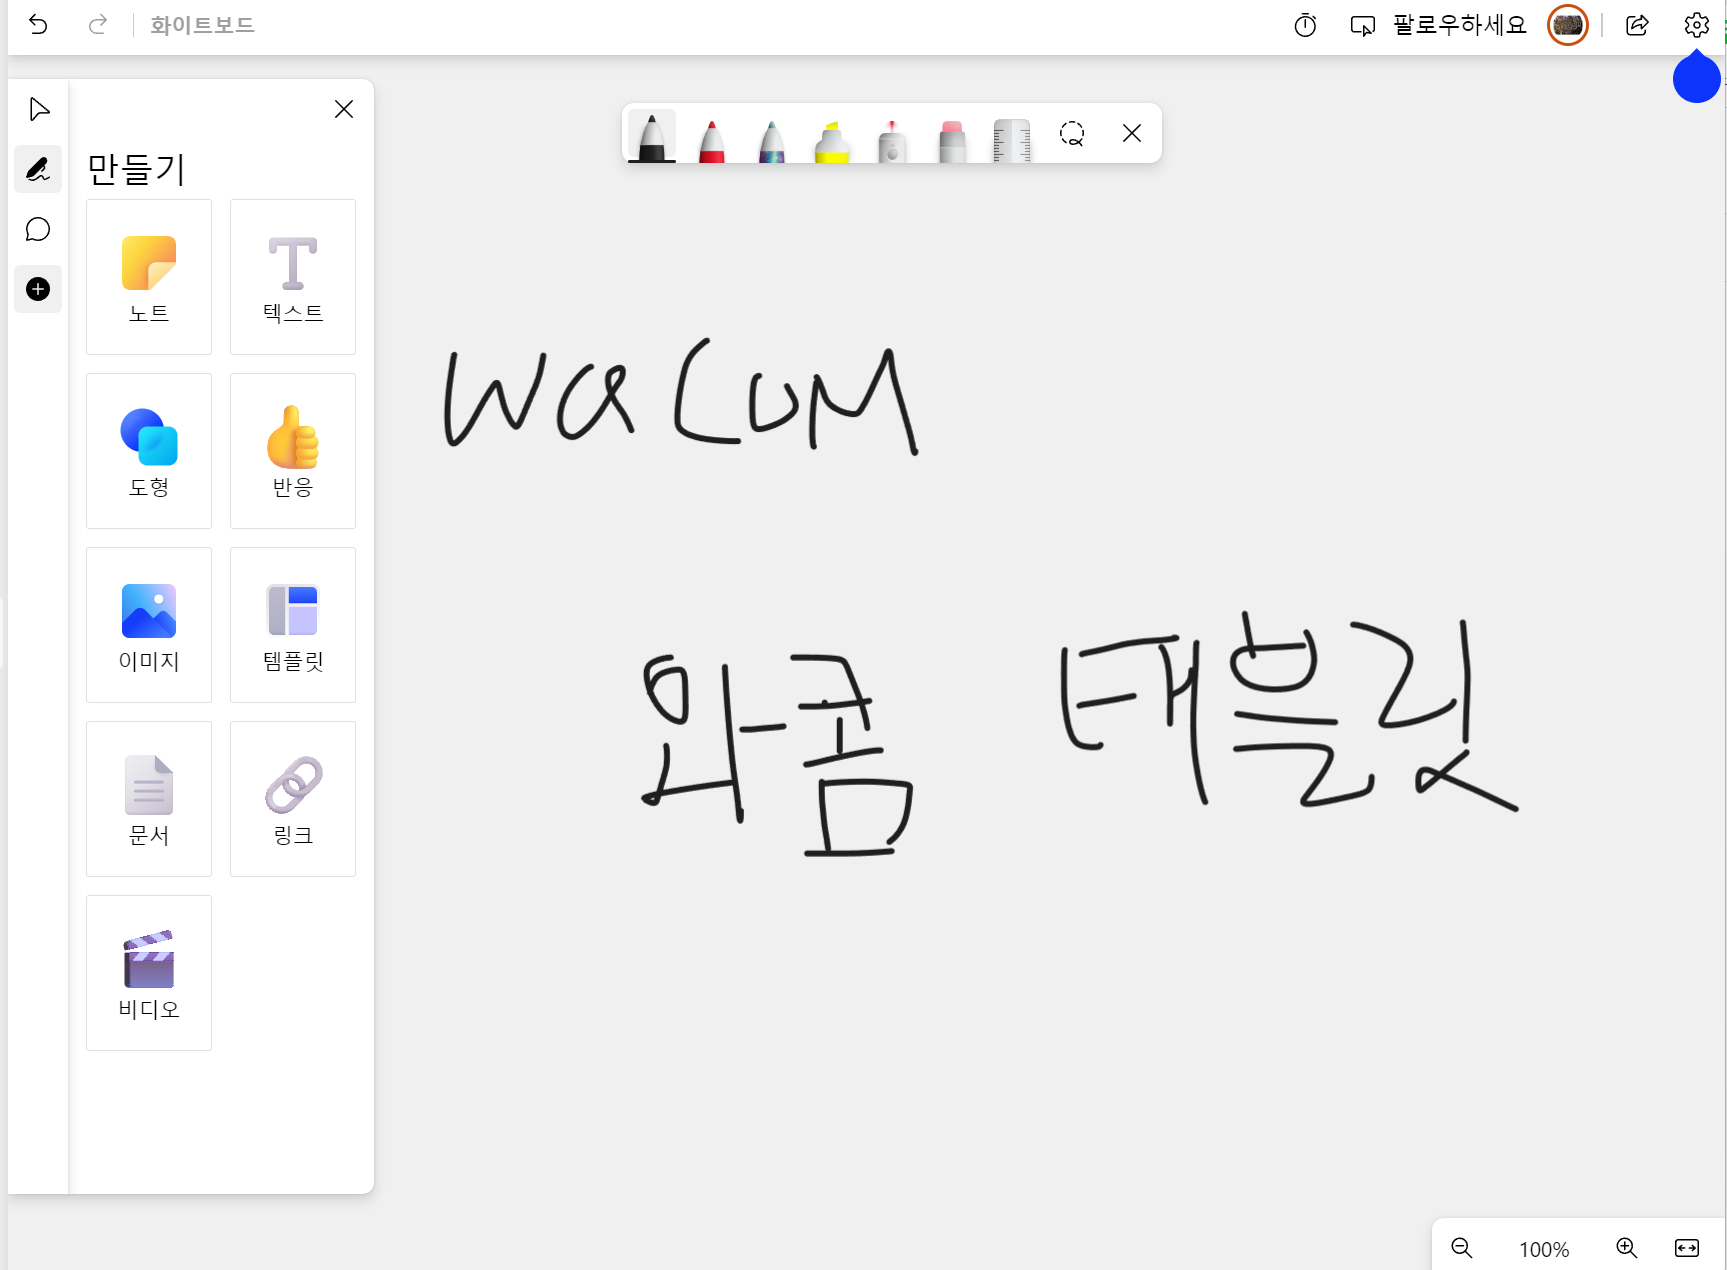Click the 화이트보드 board title

click(202, 25)
